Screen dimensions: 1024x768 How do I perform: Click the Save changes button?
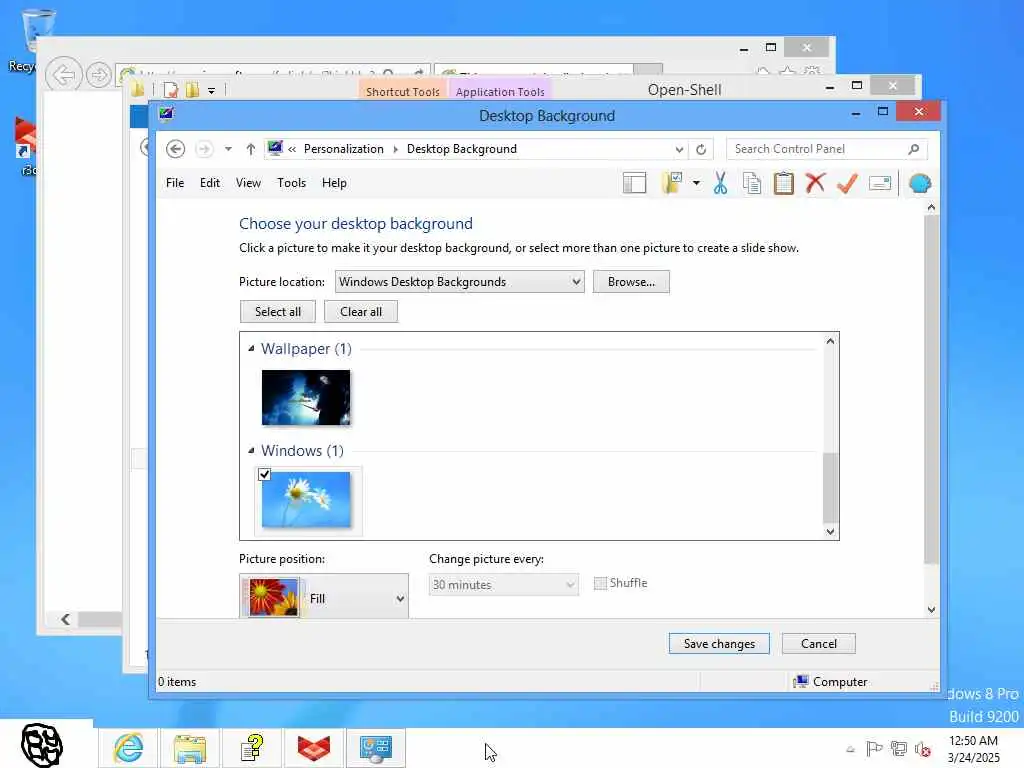coord(719,644)
